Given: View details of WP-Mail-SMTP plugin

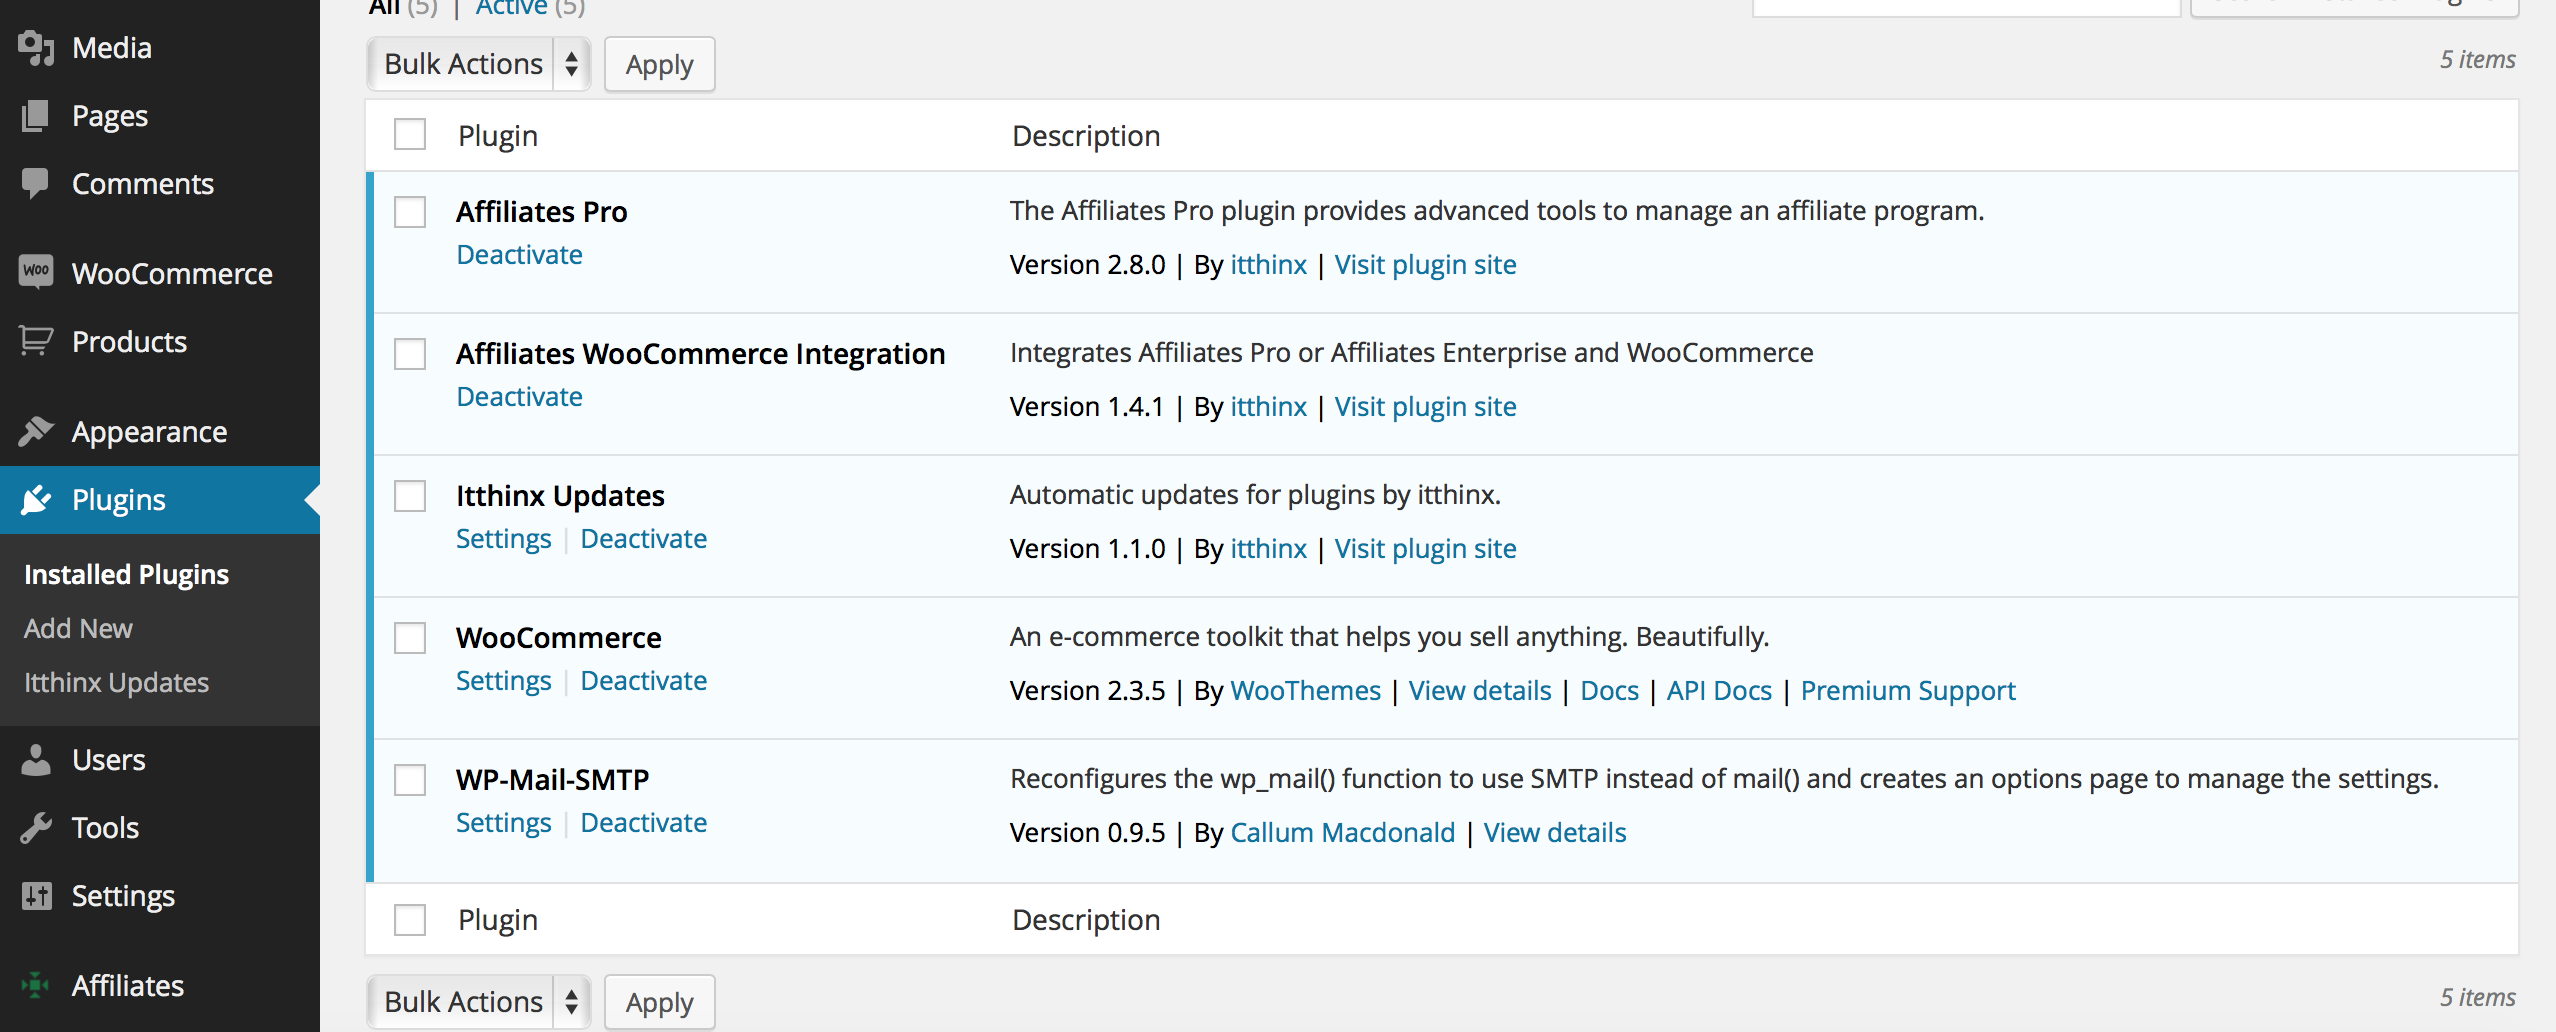Looking at the screenshot, I should pyautogui.click(x=1555, y=833).
